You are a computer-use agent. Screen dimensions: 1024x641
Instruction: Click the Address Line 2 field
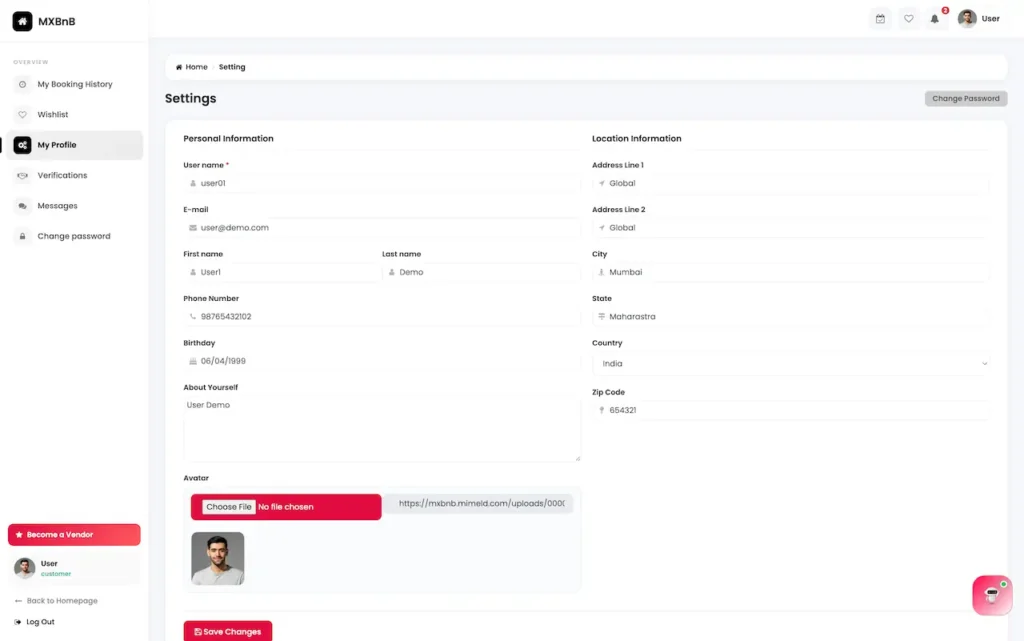coord(791,228)
